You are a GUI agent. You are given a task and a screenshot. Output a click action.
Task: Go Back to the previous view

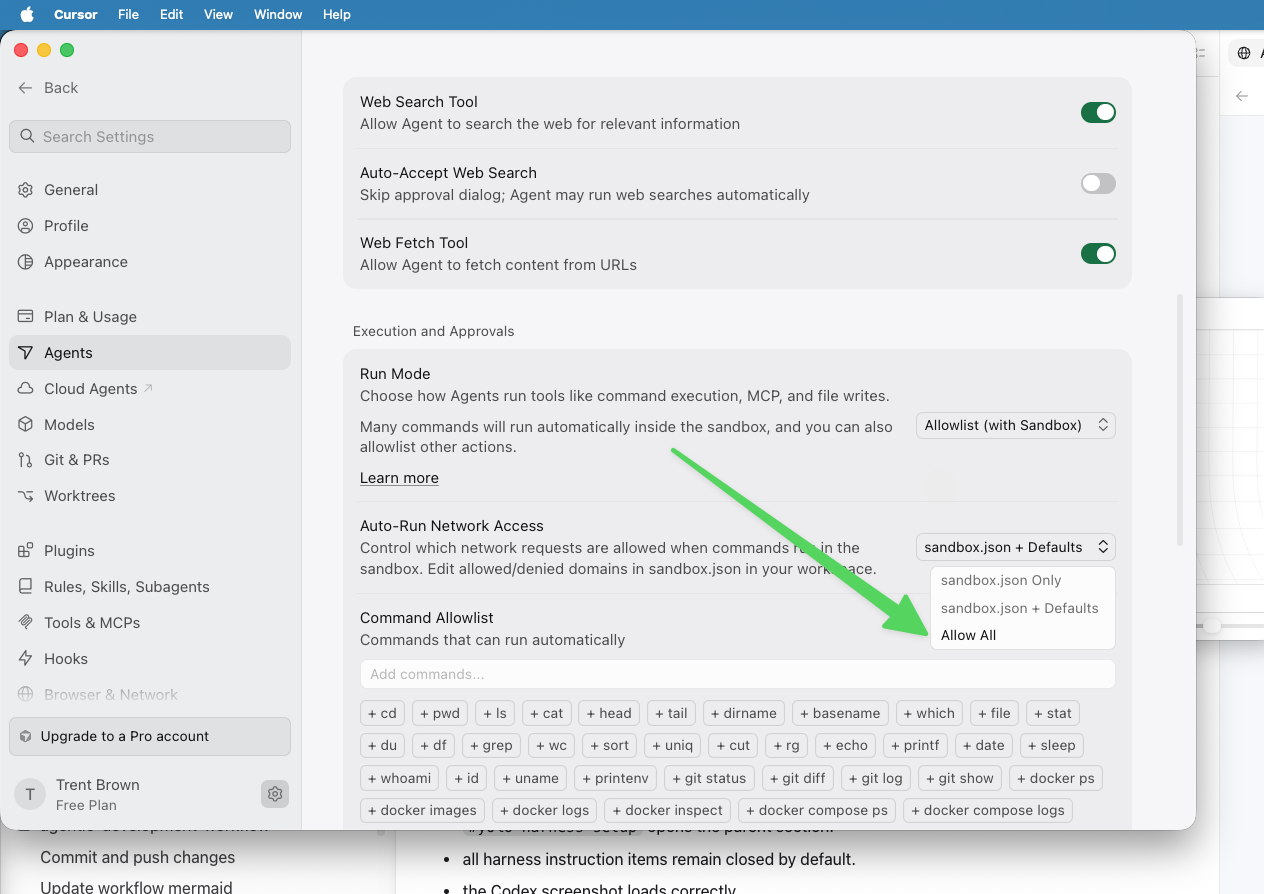pos(48,88)
